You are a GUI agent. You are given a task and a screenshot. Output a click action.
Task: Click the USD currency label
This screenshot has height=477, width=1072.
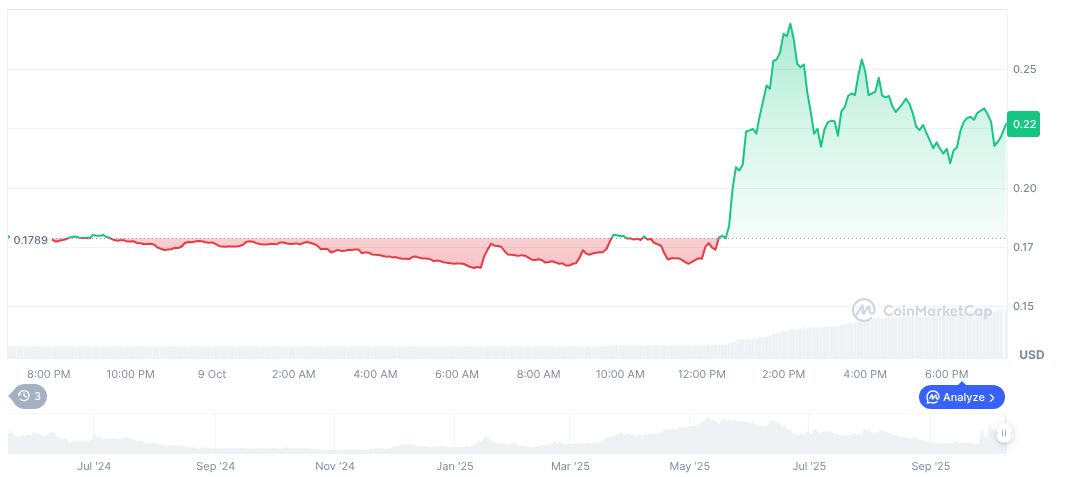[1031, 355]
